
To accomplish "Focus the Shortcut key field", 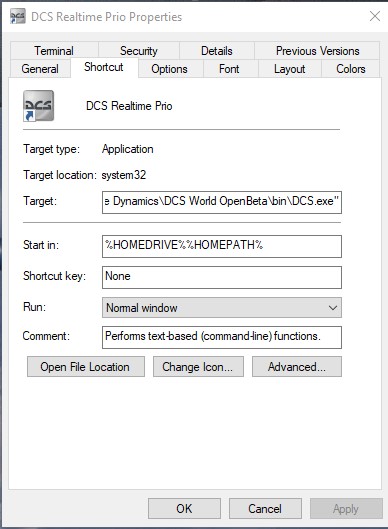I will pyautogui.click(x=222, y=277).
